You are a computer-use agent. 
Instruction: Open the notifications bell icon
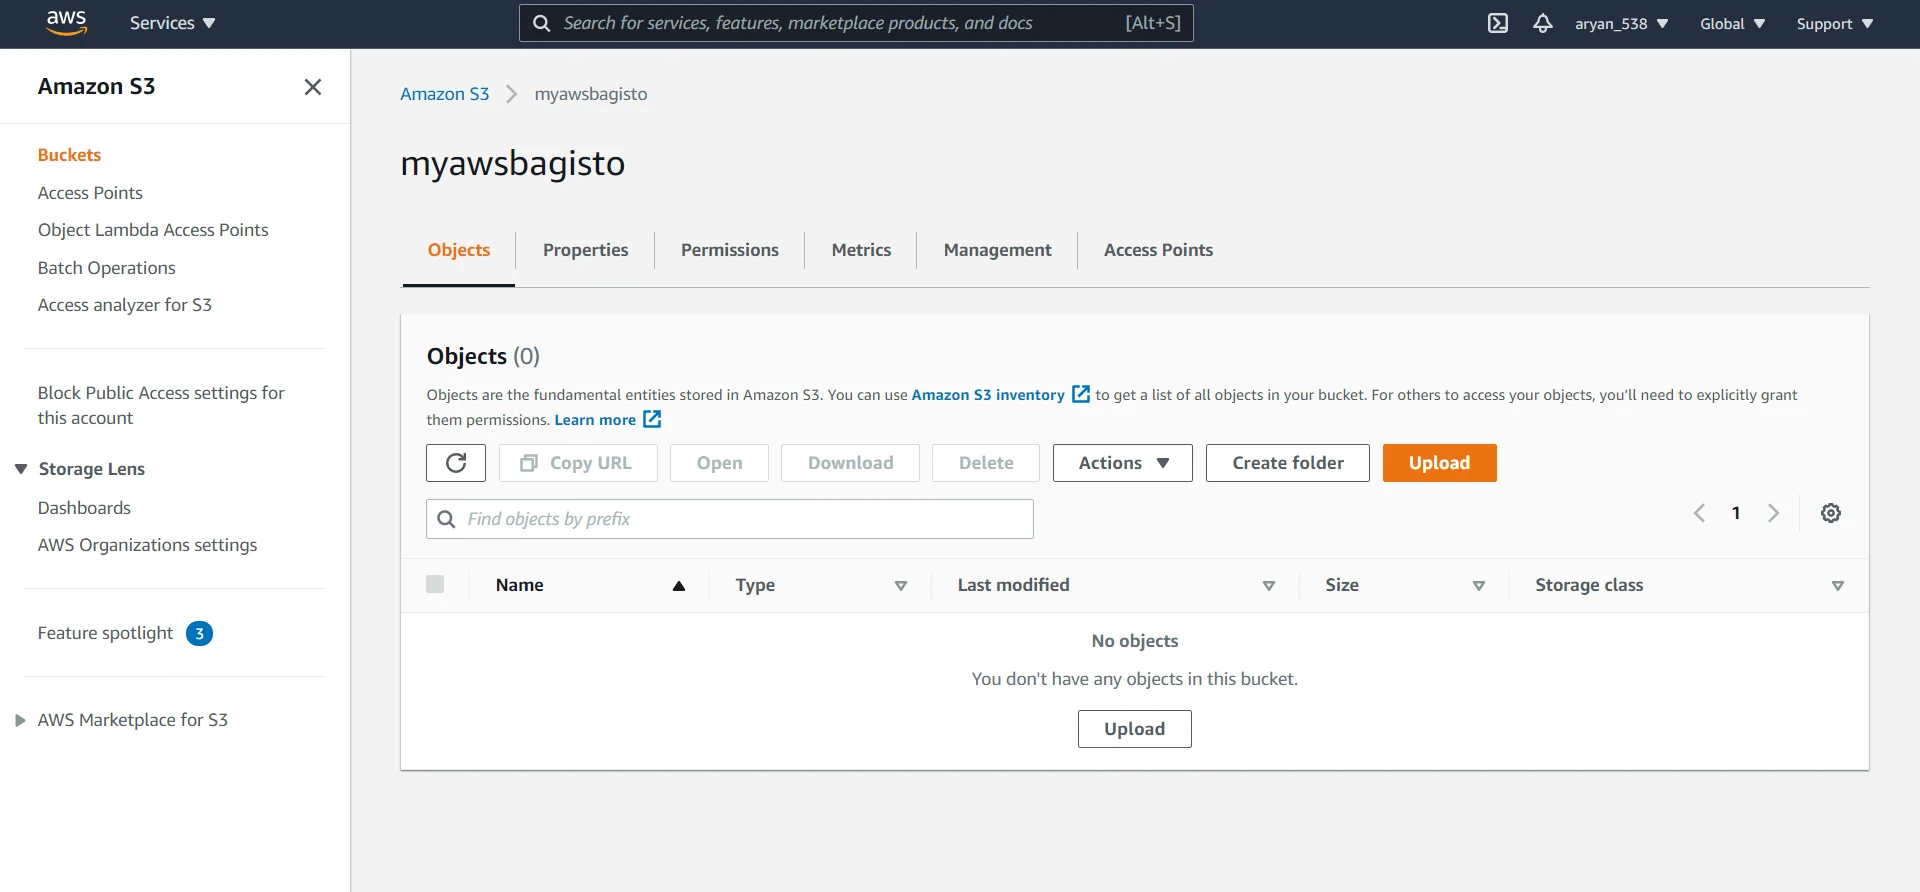pos(1542,23)
